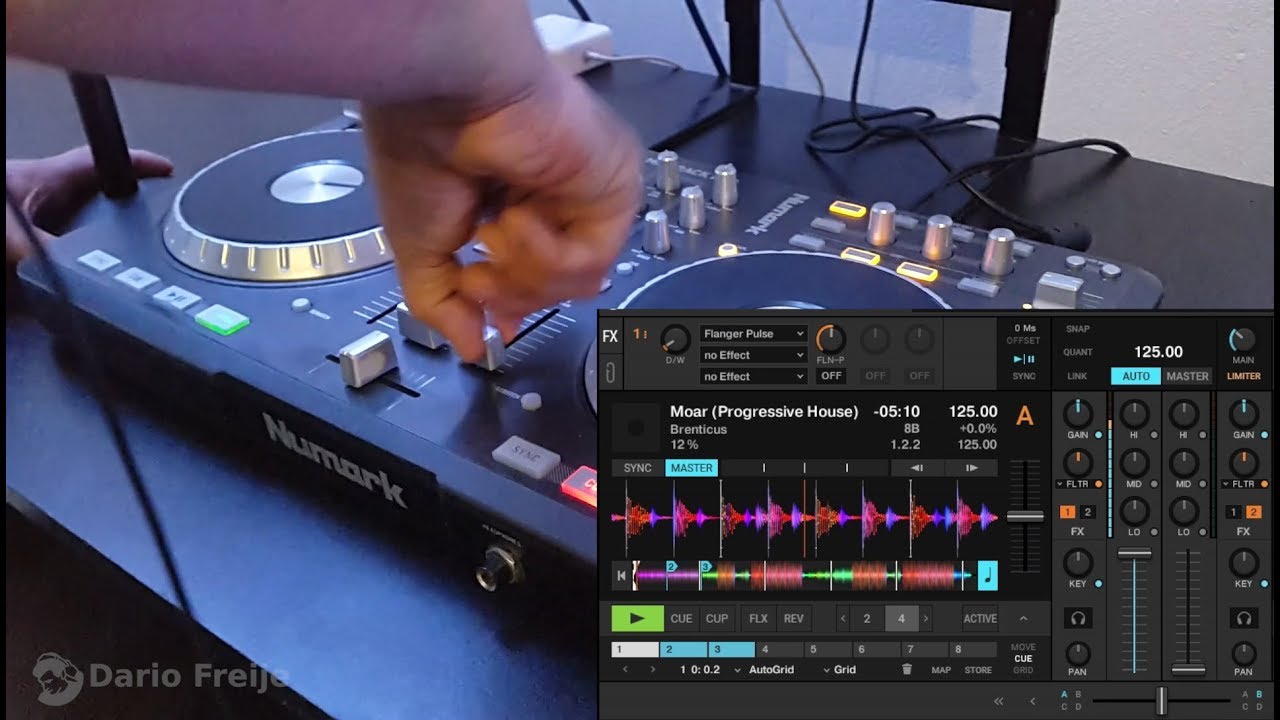The height and width of the screenshot is (720, 1280).
Task: Select loop size 4
Action: (x=901, y=619)
